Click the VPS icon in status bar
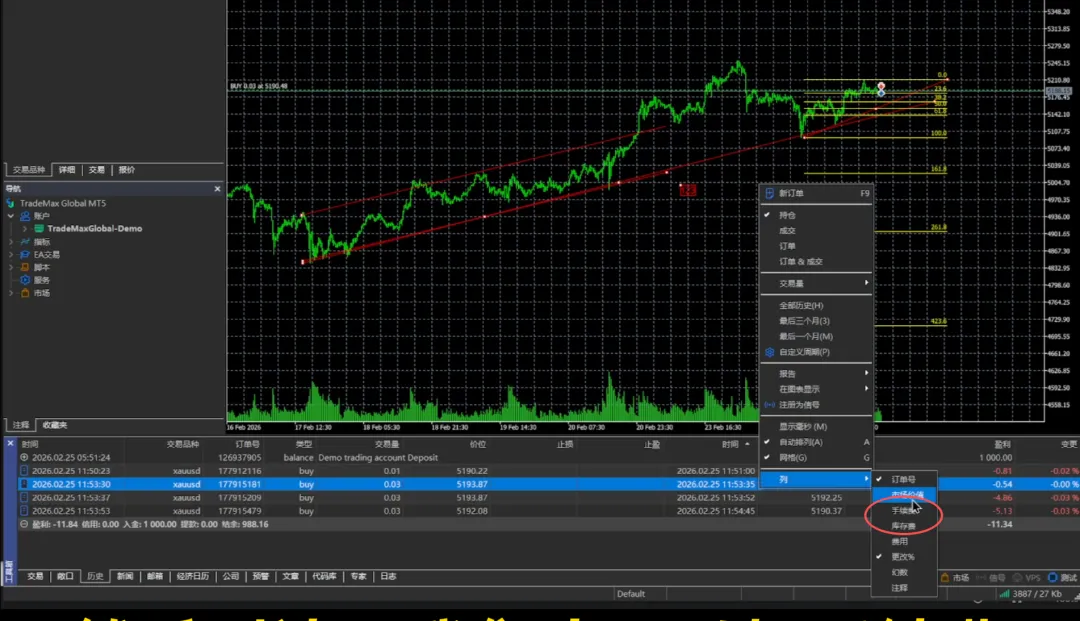Viewport: 1080px width, 621px height. pos(1018,578)
